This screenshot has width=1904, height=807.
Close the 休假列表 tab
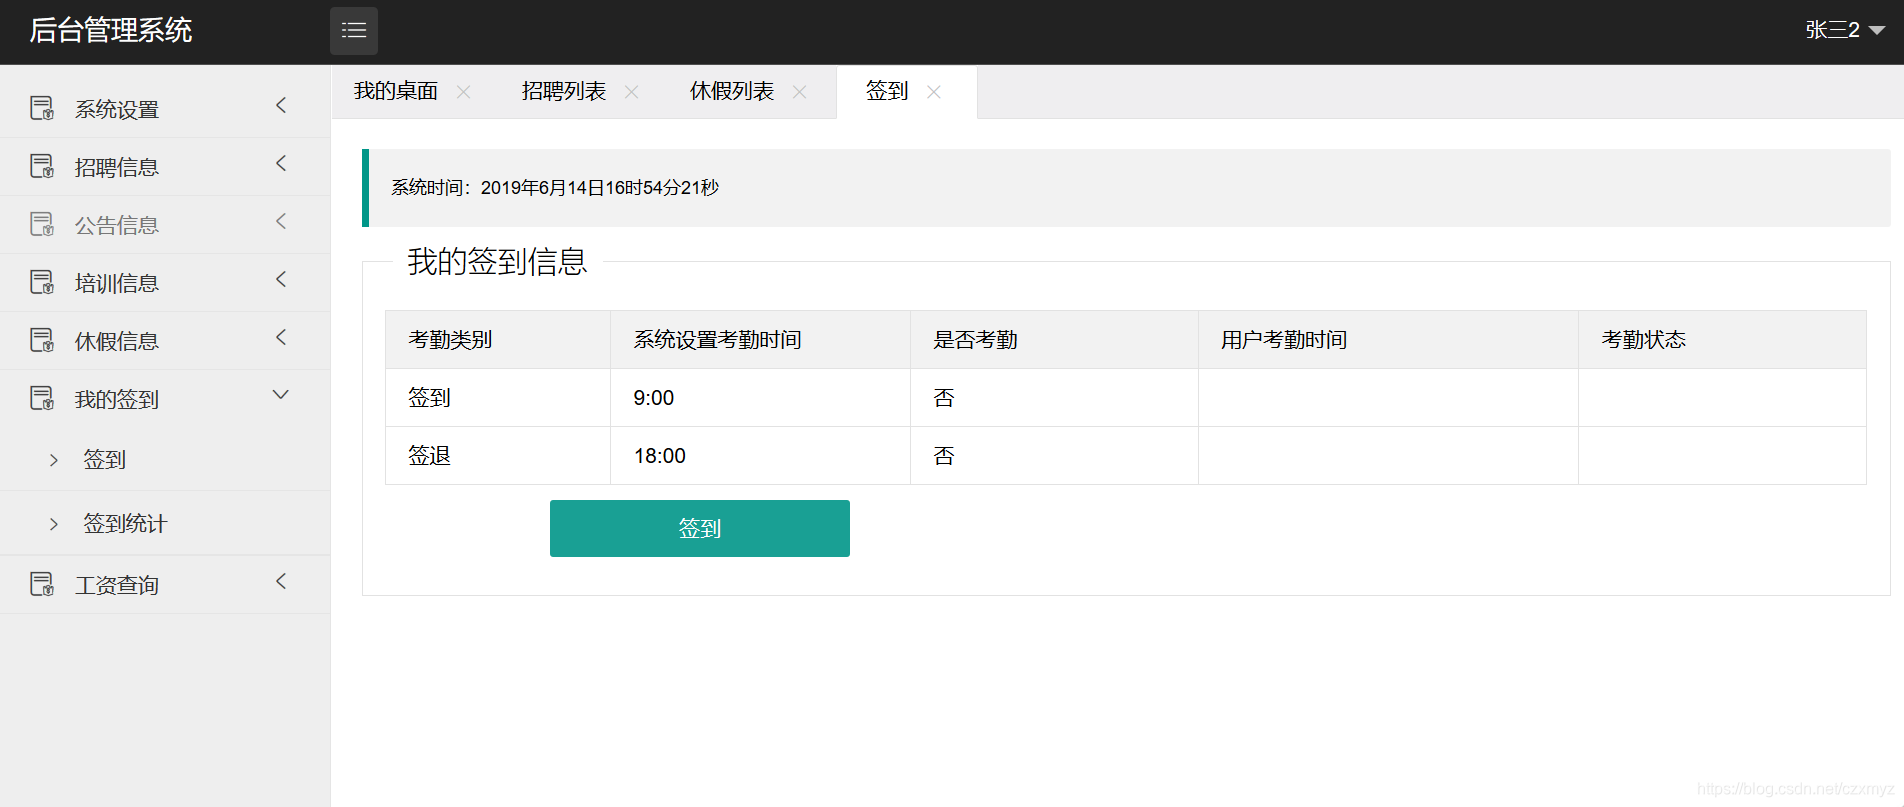(800, 92)
